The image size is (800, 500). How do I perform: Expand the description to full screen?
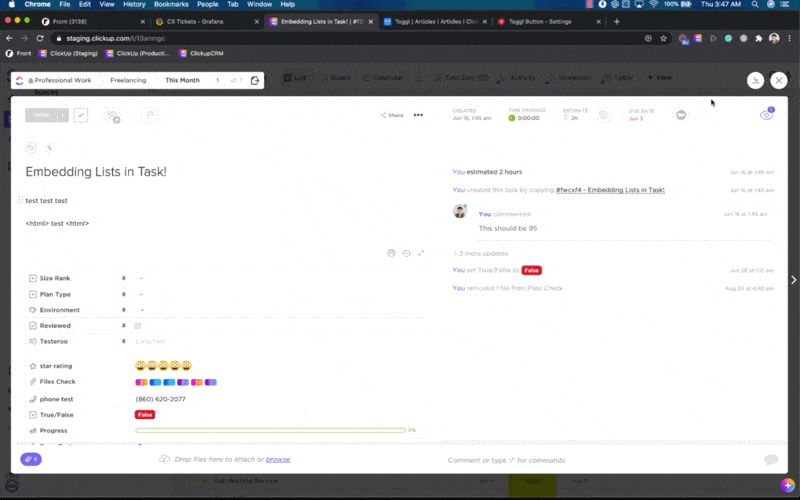click(x=421, y=253)
